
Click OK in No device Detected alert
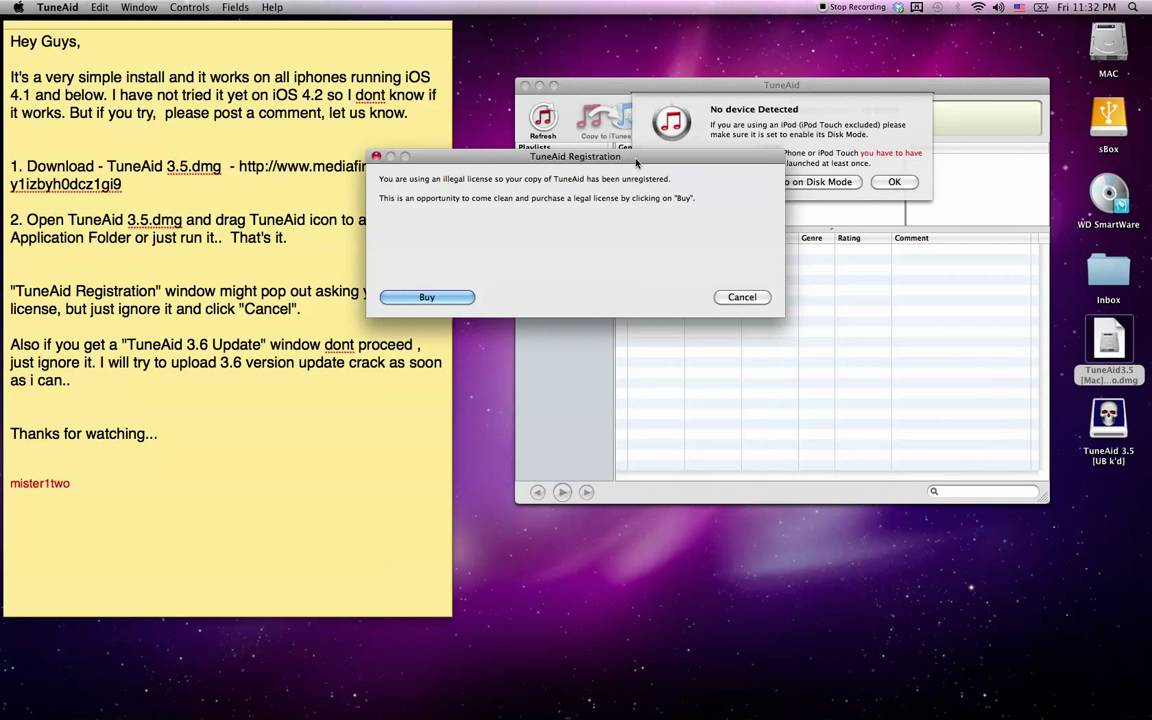894,182
